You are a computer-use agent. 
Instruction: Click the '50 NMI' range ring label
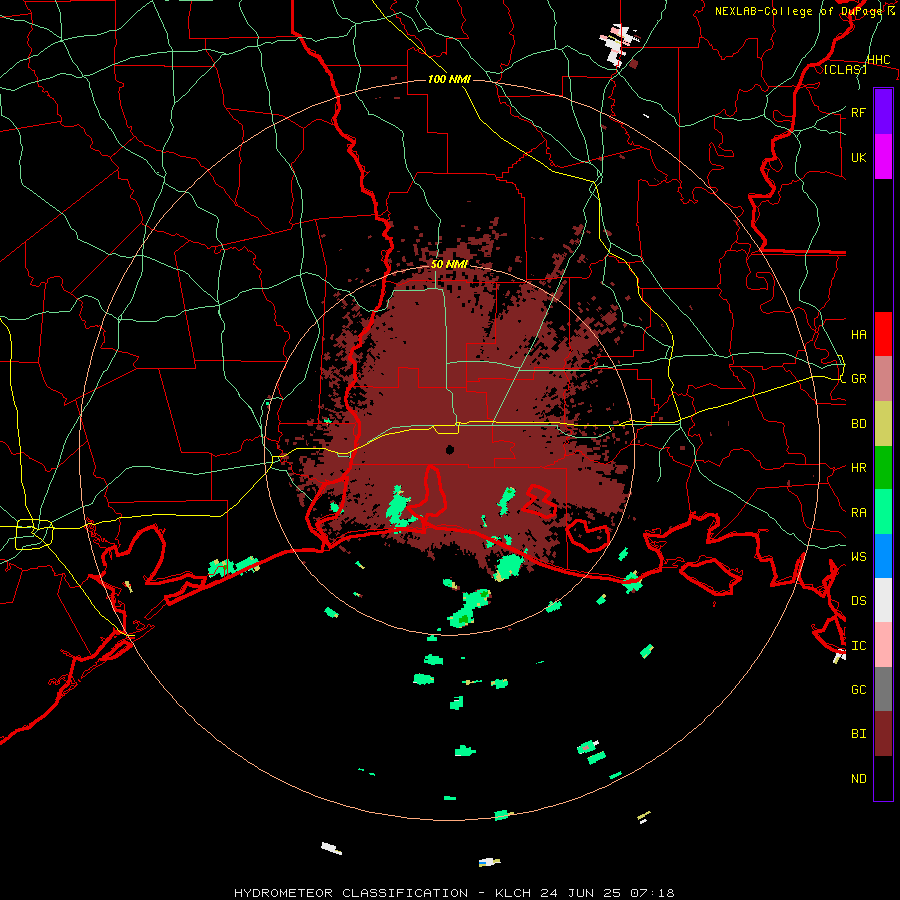coord(449,264)
